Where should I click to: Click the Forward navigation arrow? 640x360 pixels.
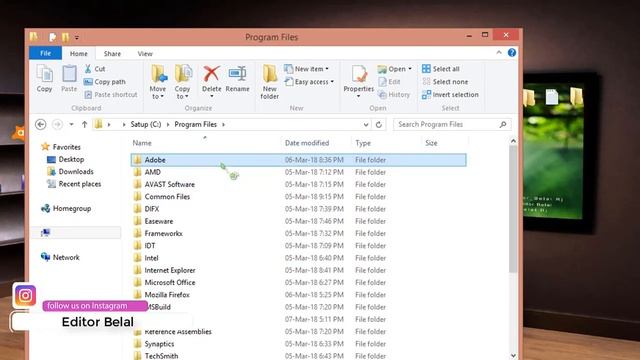coord(57,124)
